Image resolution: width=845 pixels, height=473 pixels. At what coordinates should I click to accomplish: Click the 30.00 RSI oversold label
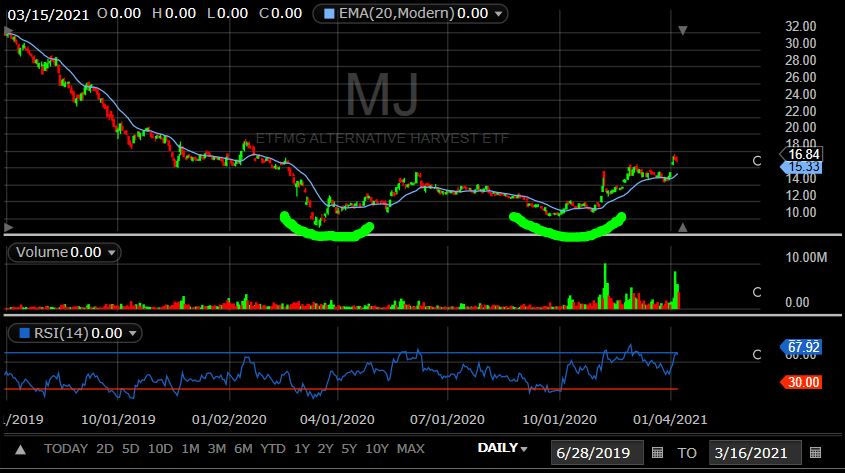click(x=801, y=382)
